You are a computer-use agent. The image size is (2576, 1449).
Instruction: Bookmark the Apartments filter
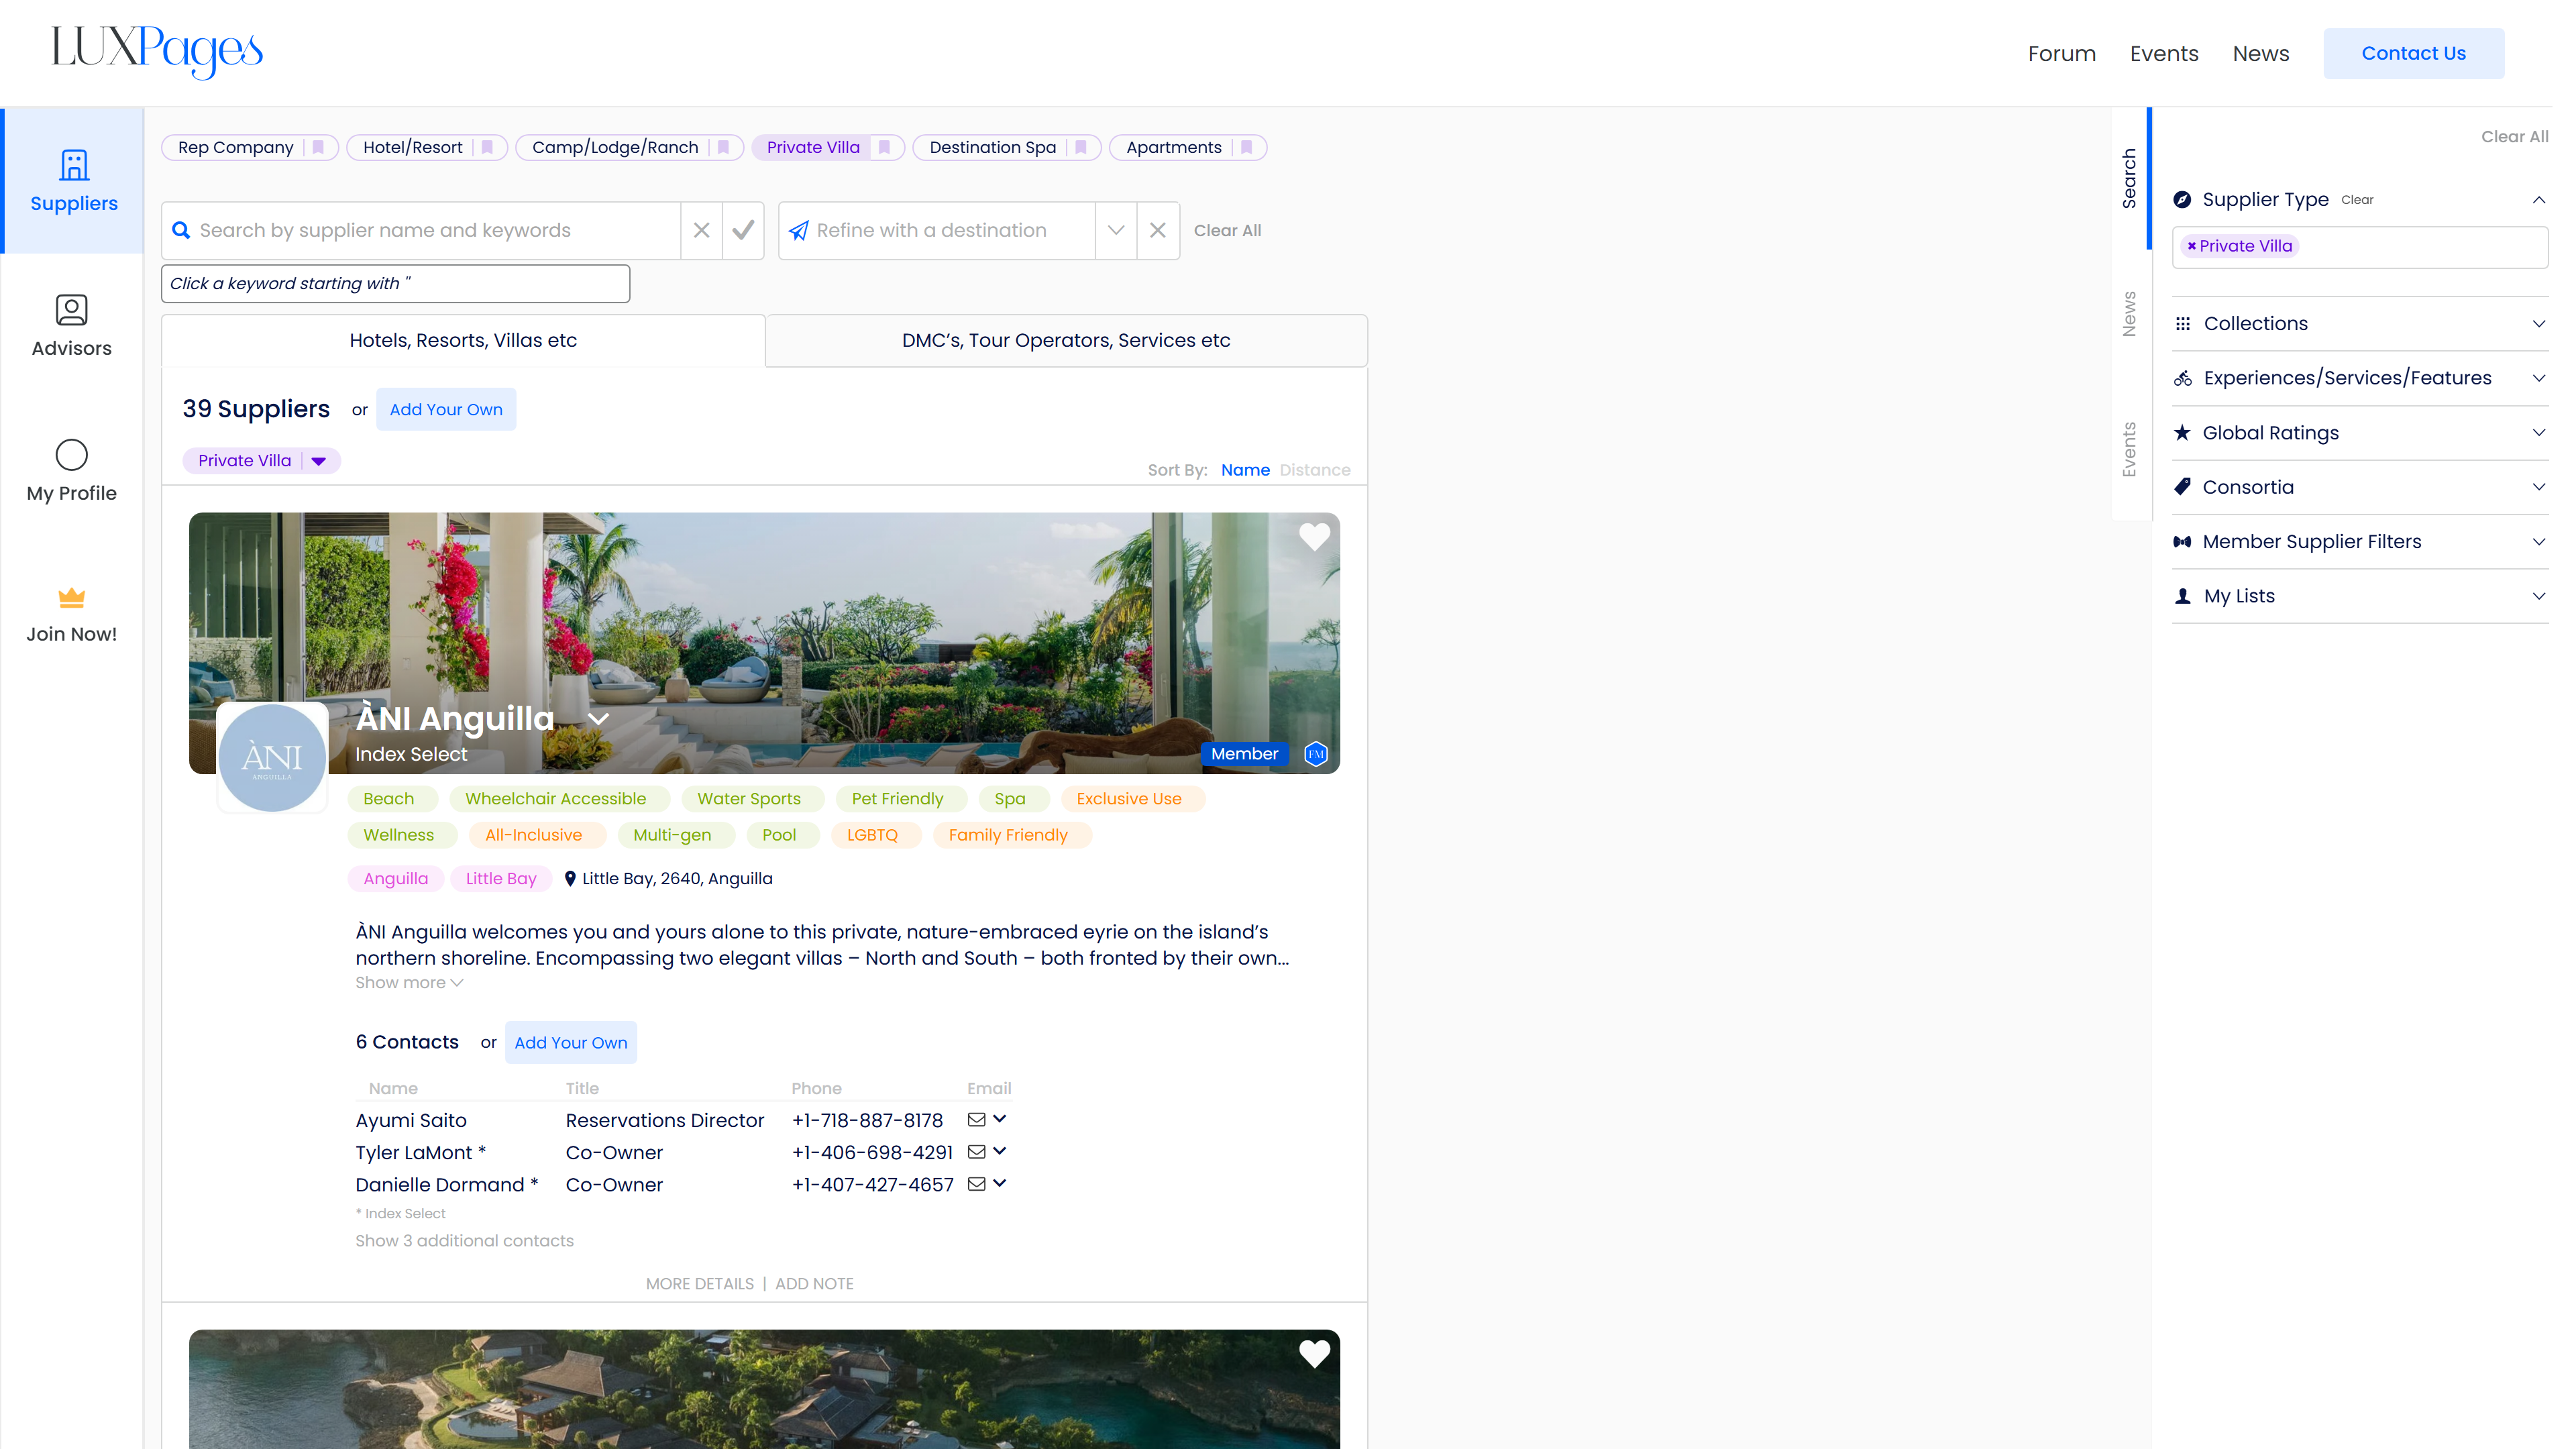click(1246, 147)
